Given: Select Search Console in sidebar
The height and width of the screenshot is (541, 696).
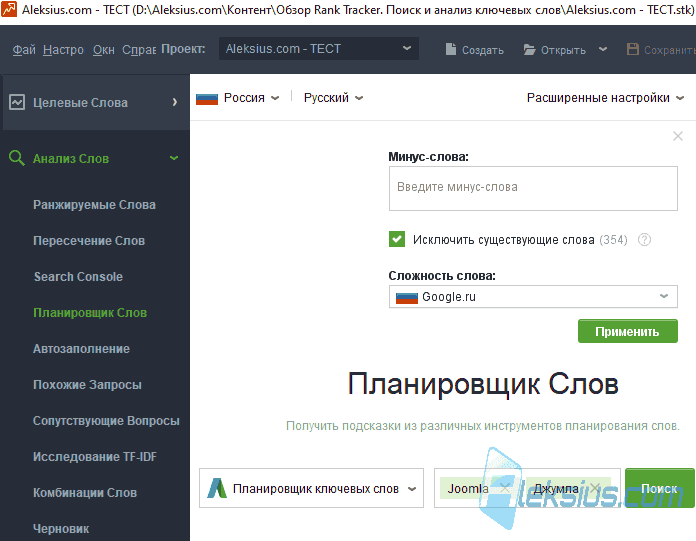Looking at the screenshot, I should click(78, 276).
